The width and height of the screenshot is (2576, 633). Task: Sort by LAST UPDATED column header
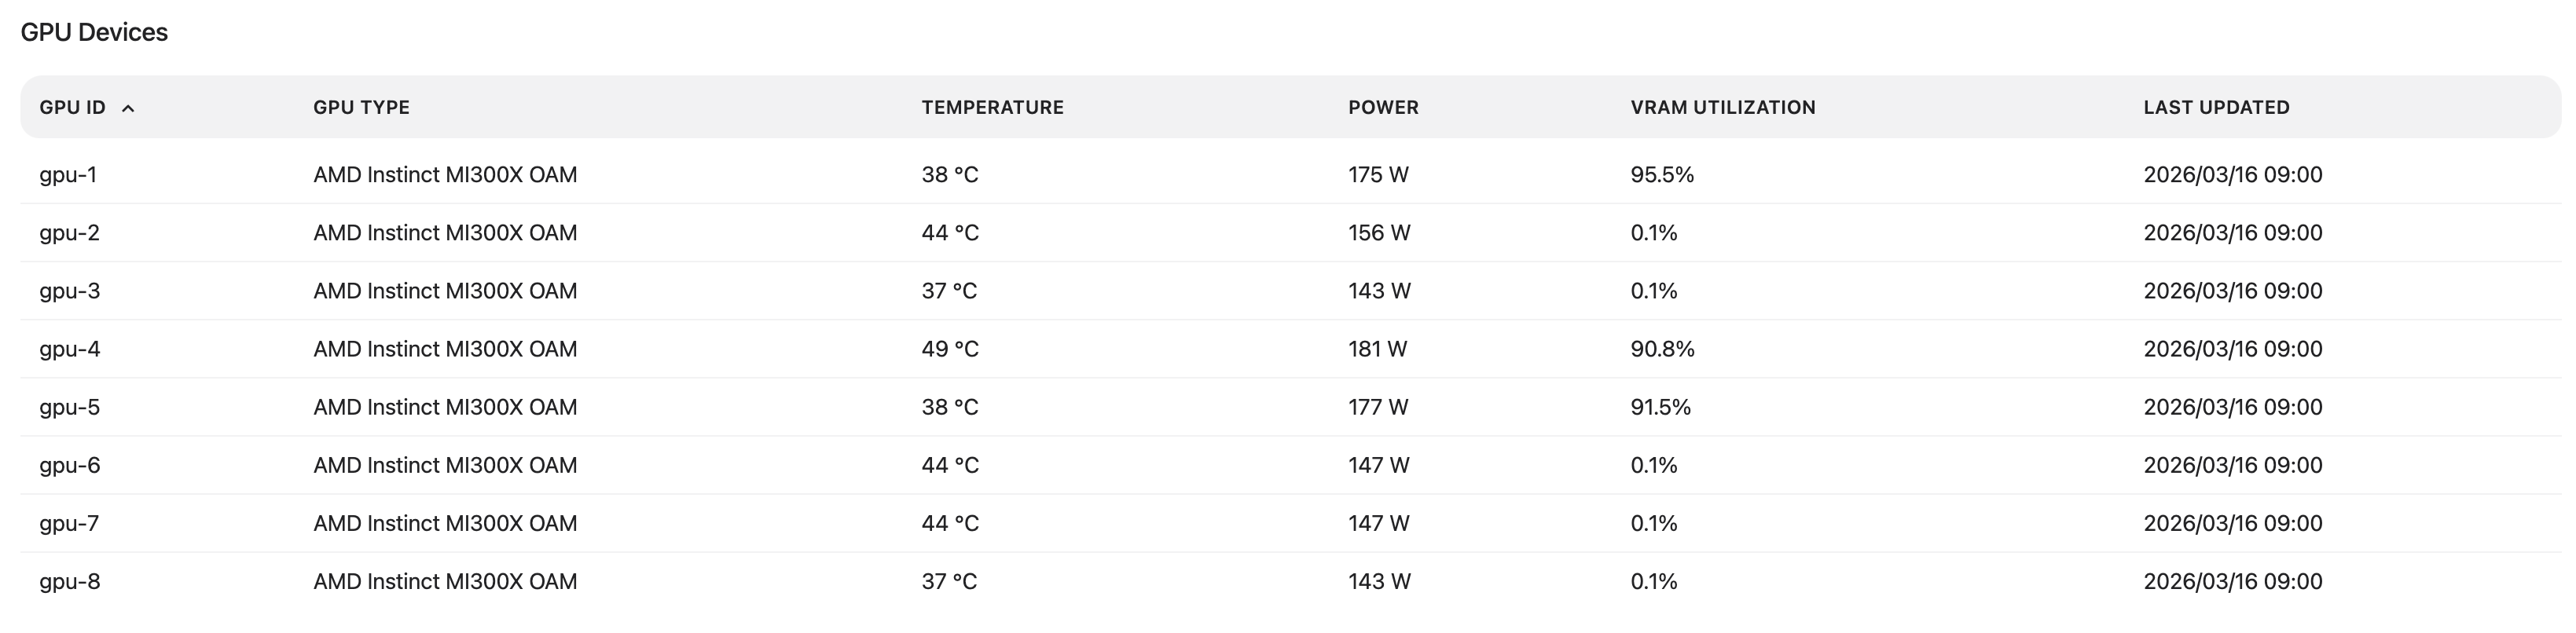(2216, 107)
